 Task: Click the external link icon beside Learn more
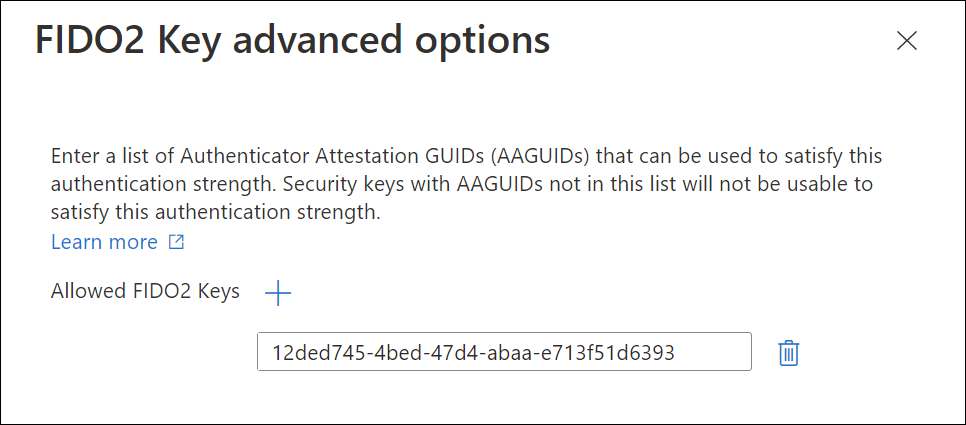tap(176, 242)
